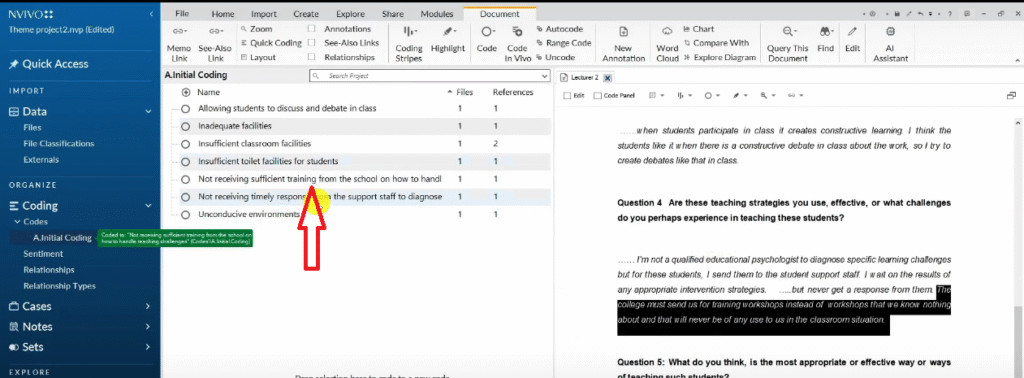Select Quick Coding in the ribbon
The width and height of the screenshot is (1024, 378).
pyautogui.click(x=270, y=43)
